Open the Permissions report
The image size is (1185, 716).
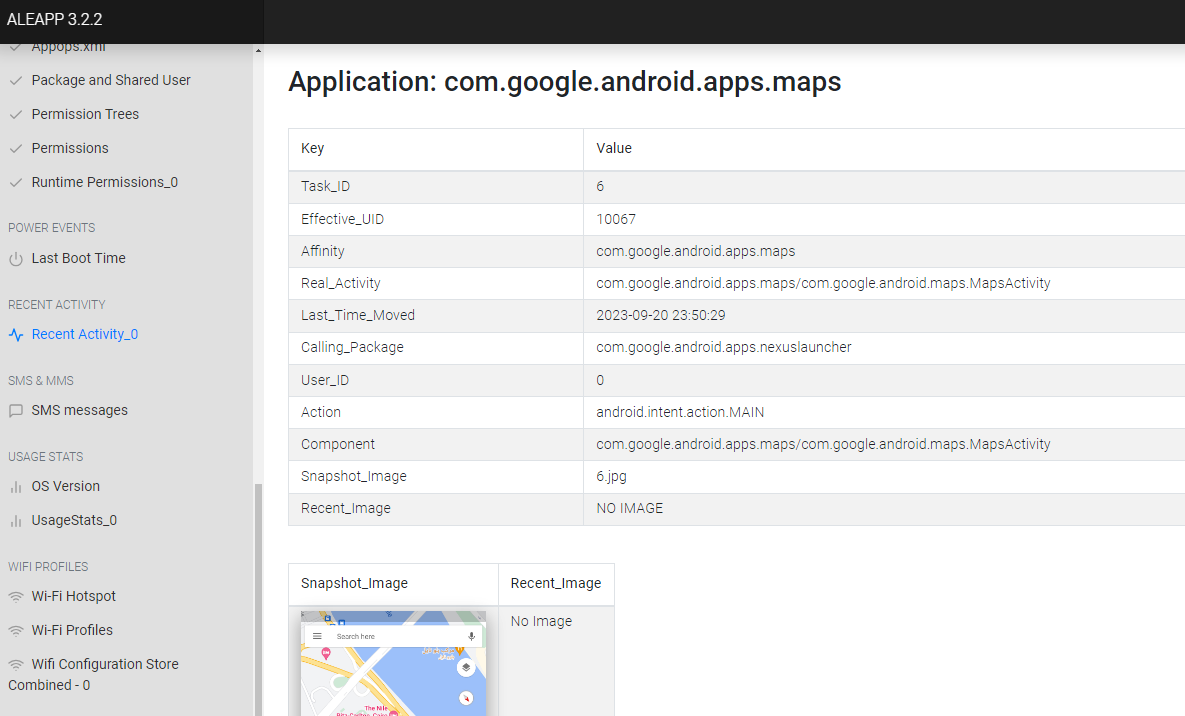pos(70,148)
